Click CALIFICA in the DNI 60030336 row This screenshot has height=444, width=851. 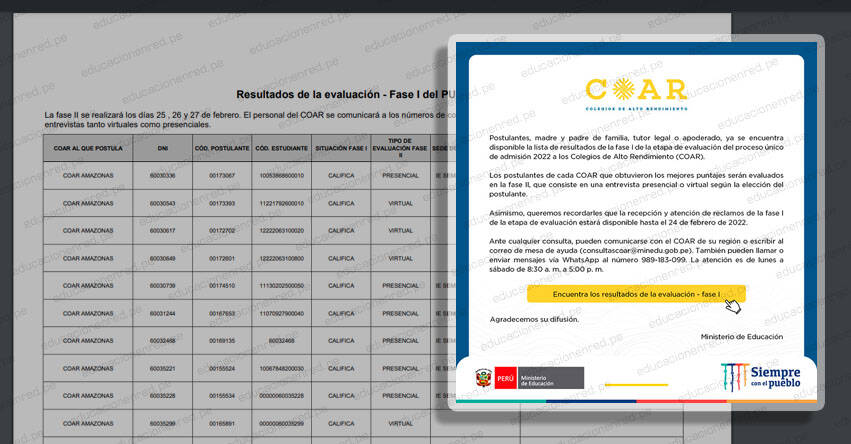pos(341,176)
